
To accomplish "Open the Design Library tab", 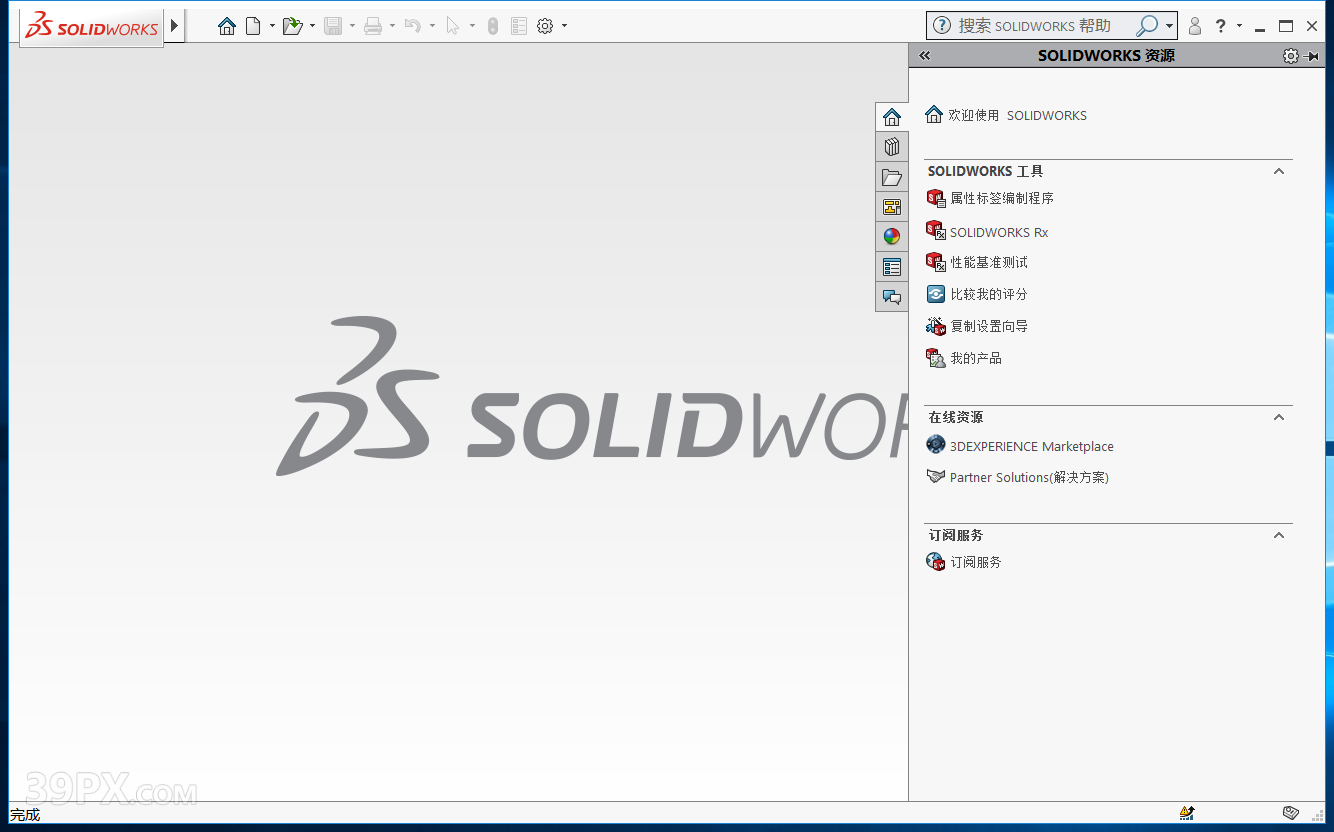I will 892,147.
